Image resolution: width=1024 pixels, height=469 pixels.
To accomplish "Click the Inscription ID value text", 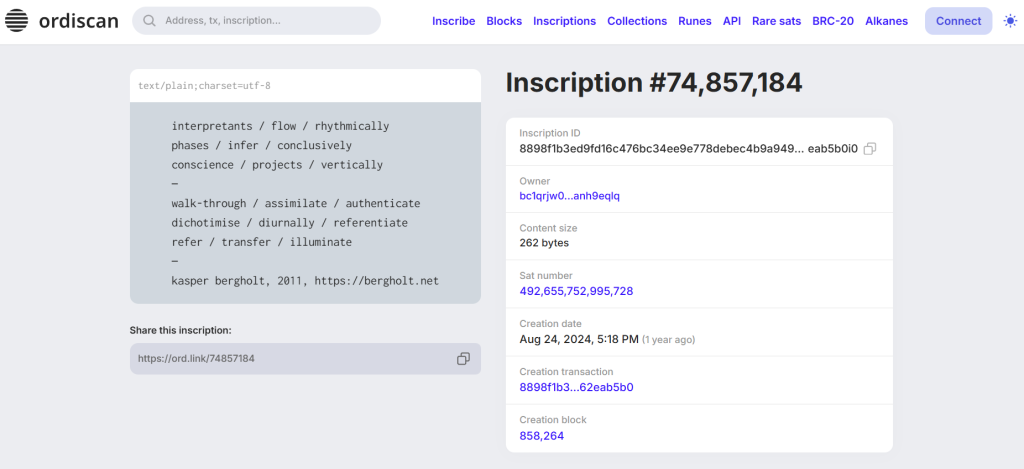I will point(688,149).
